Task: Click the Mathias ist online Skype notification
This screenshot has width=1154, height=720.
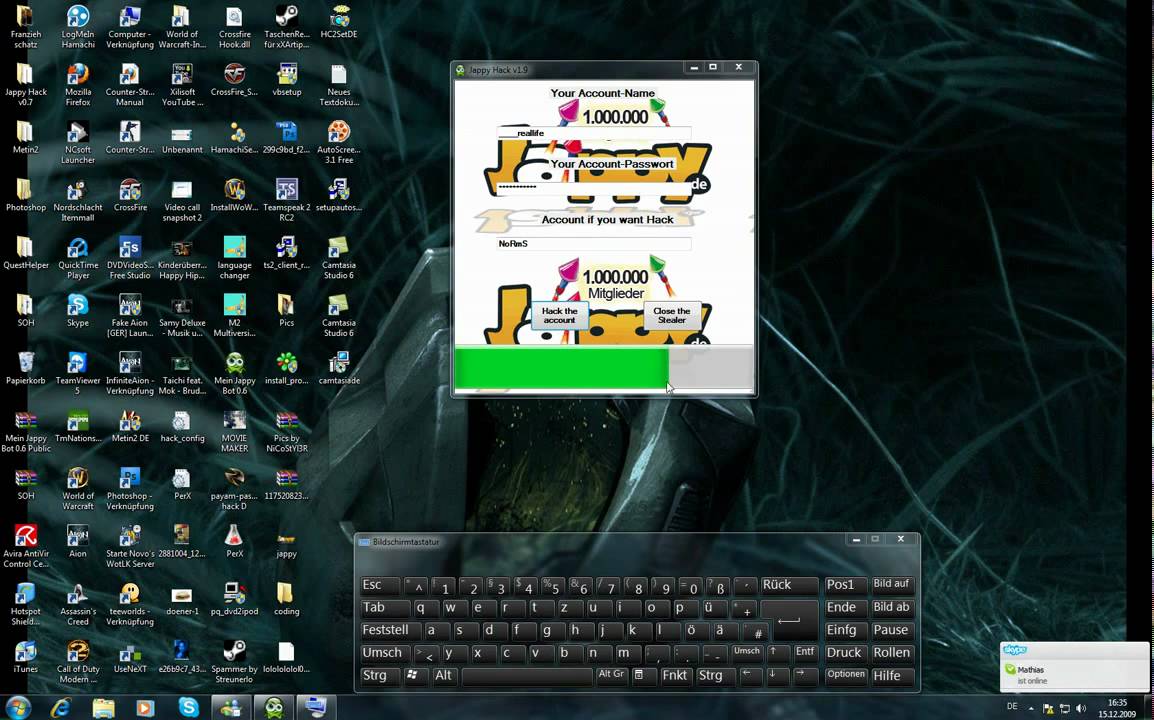Action: pyautogui.click(x=1074, y=668)
